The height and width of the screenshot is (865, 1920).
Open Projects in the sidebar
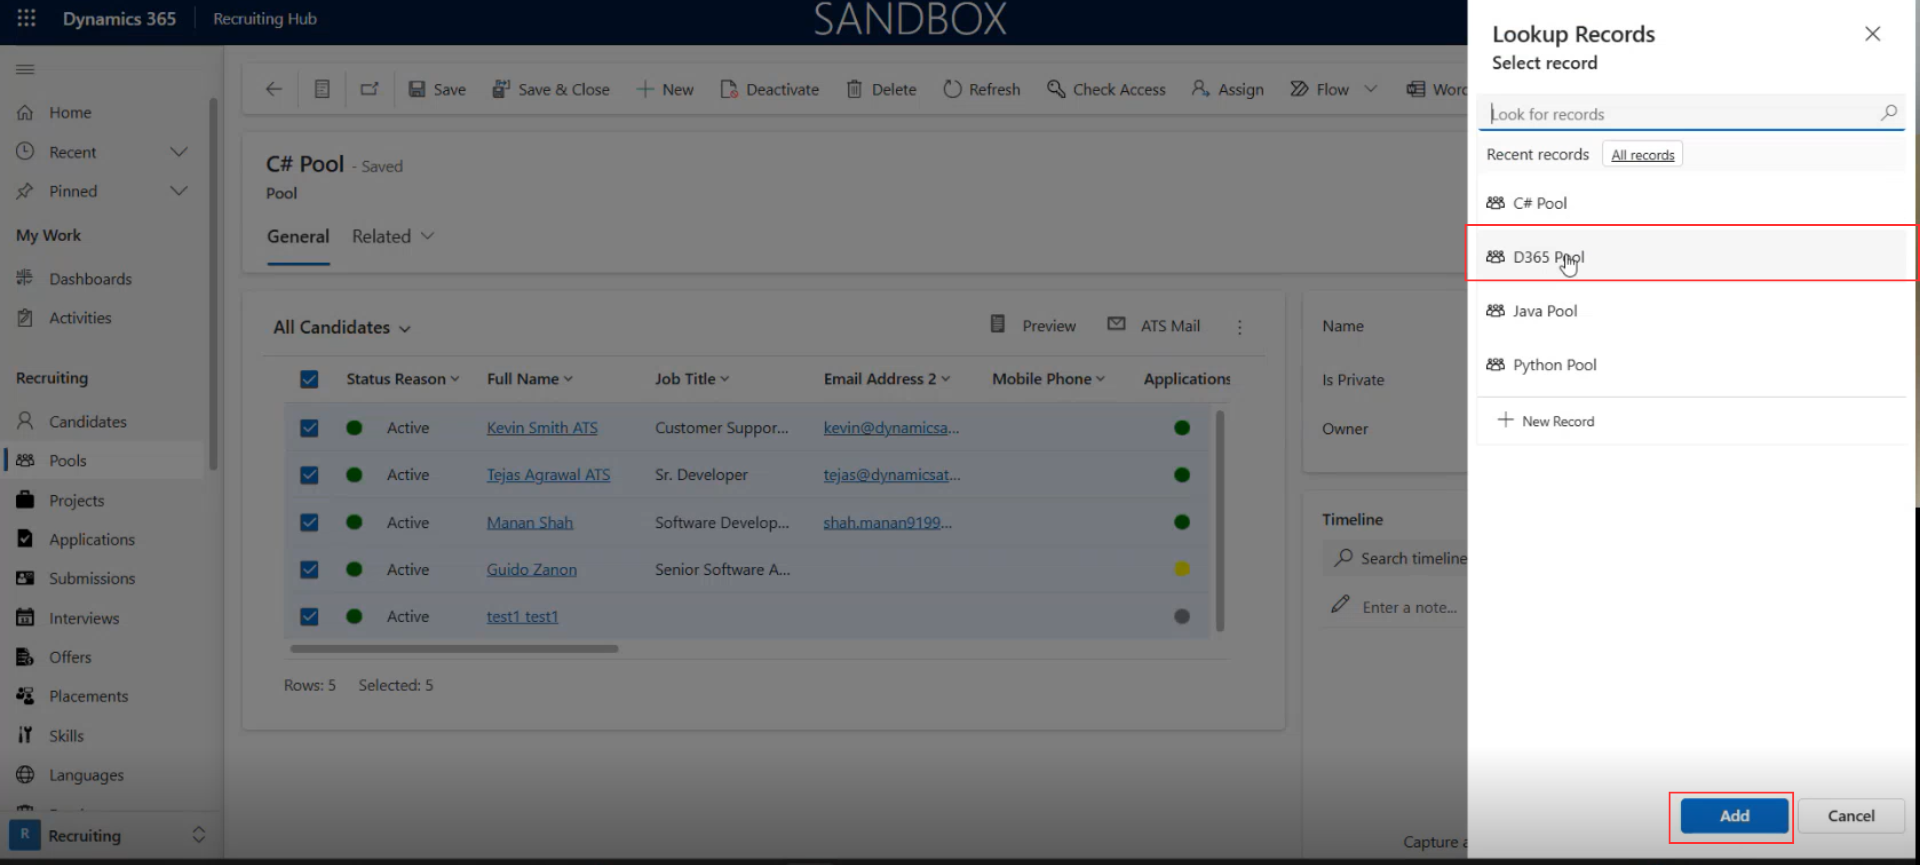coord(77,500)
